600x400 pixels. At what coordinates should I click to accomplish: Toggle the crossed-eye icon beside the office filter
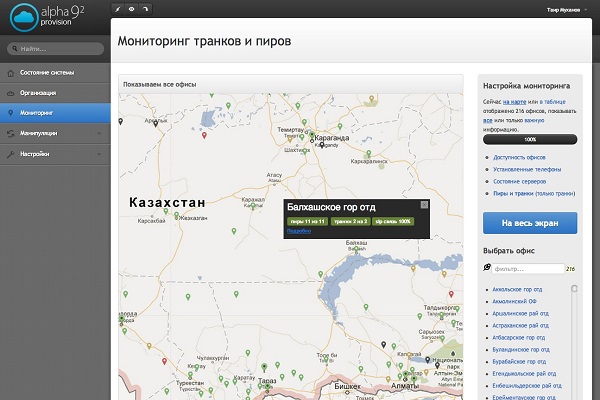[487, 267]
